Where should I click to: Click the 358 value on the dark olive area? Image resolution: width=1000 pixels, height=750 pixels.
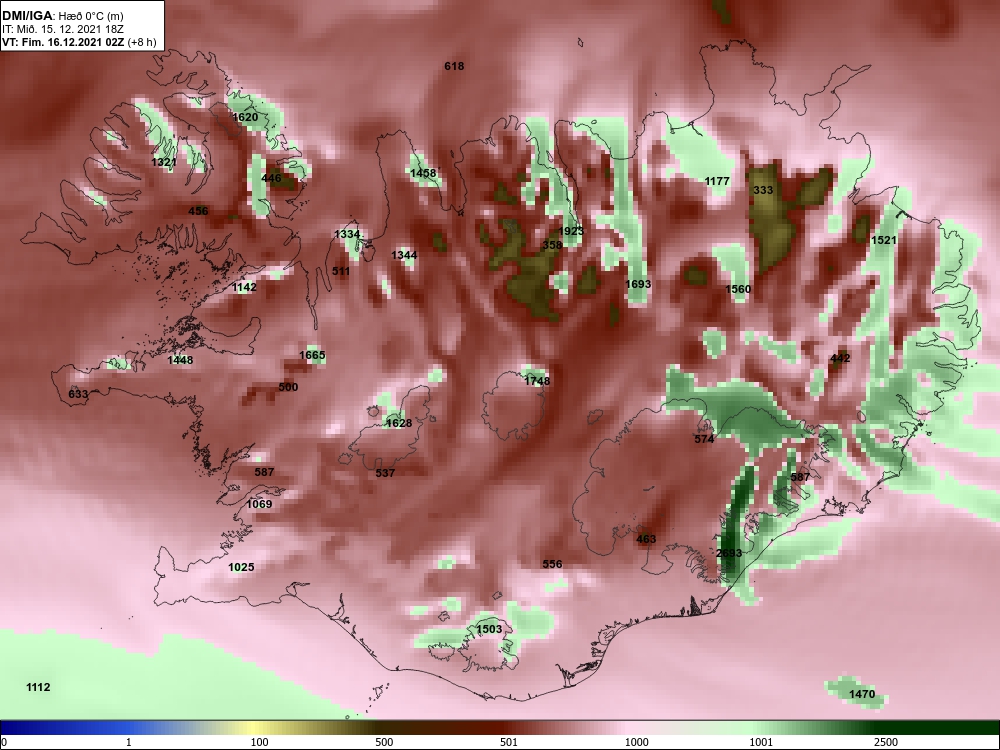coord(552,246)
